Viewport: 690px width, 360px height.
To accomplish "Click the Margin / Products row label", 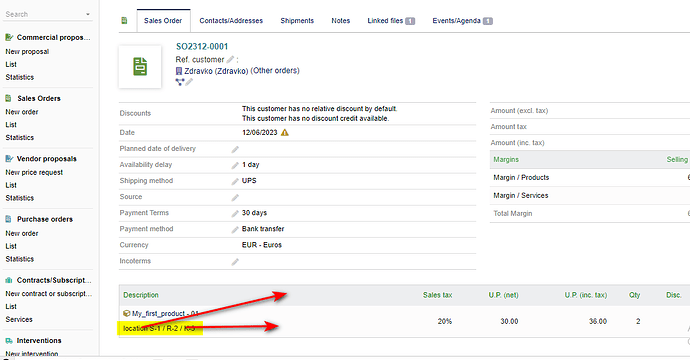I will 521,177.
